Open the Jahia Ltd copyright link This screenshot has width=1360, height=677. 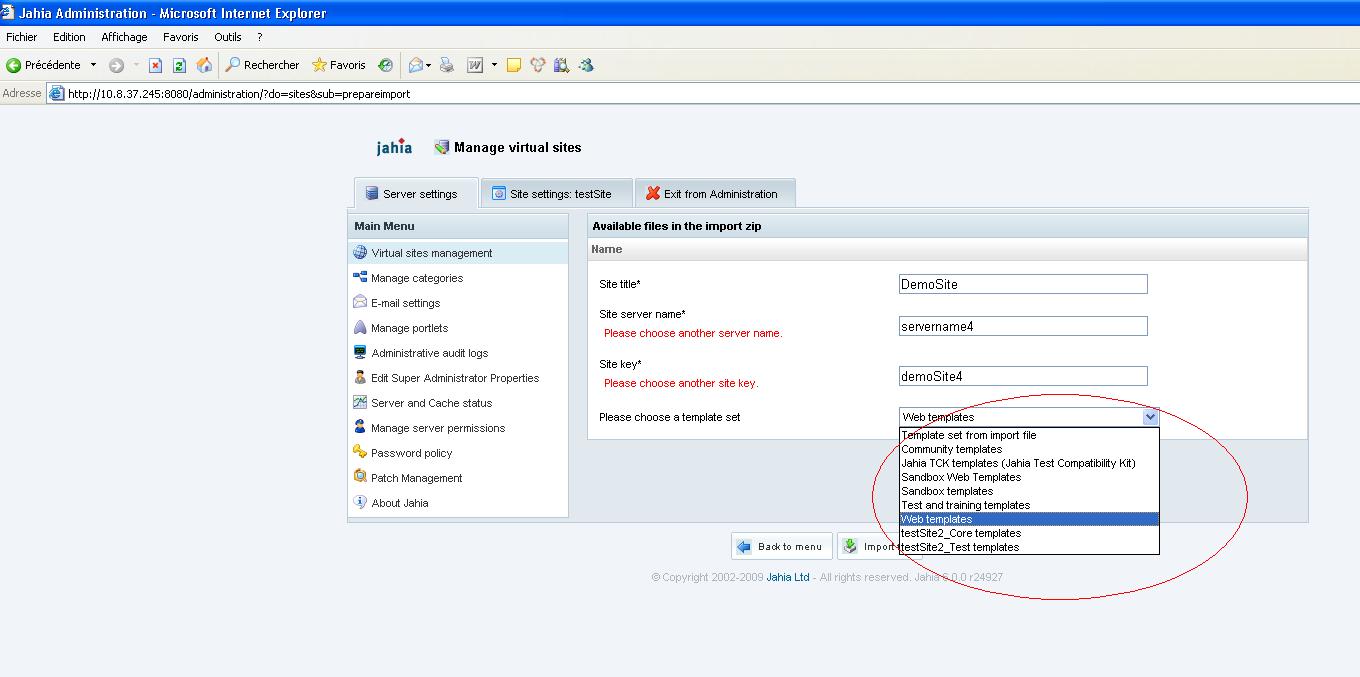pos(788,577)
